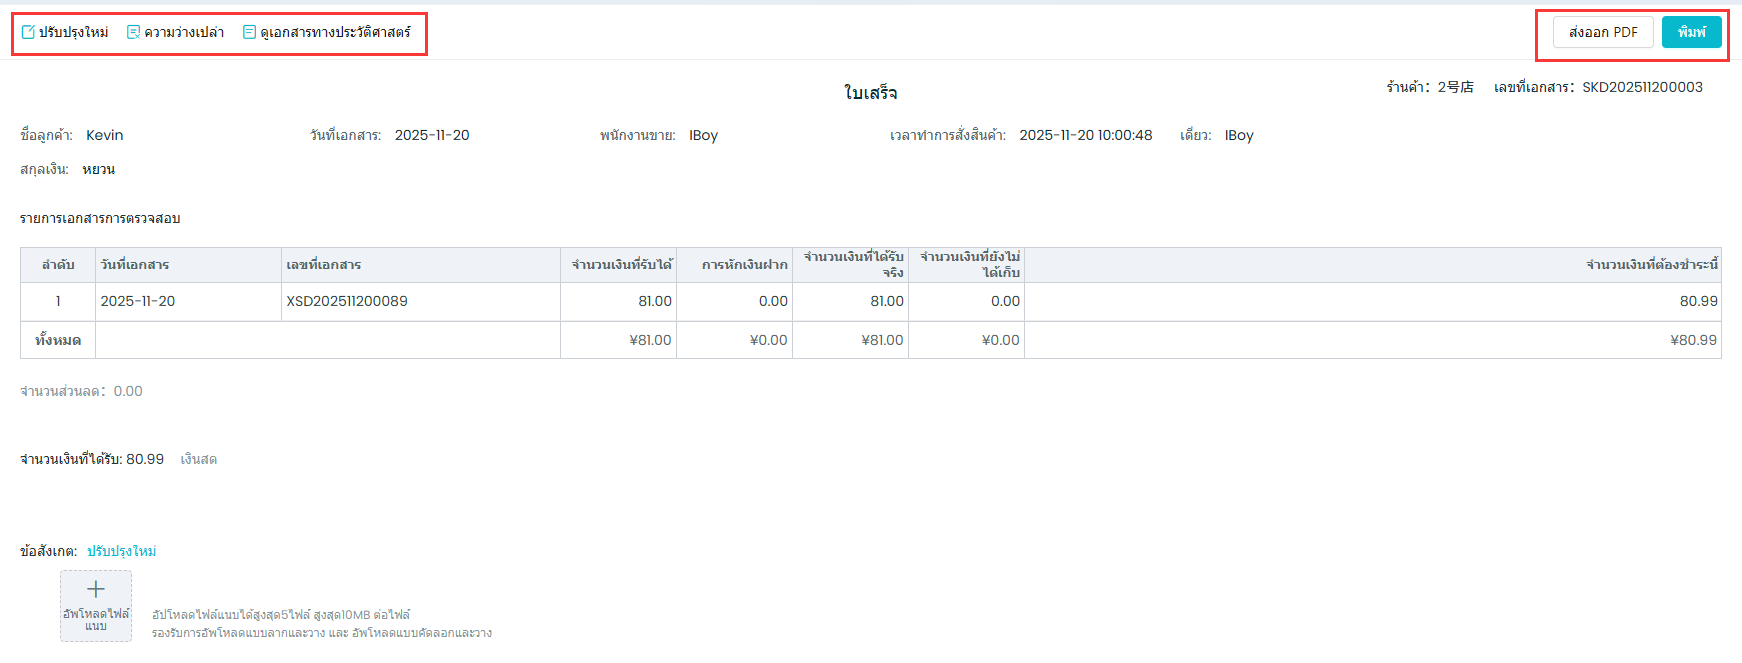The image size is (1742, 663).
Task: Open historical documents via ดูเอกสารทางประวัติศาสตร์ icon
Action: [249, 32]
